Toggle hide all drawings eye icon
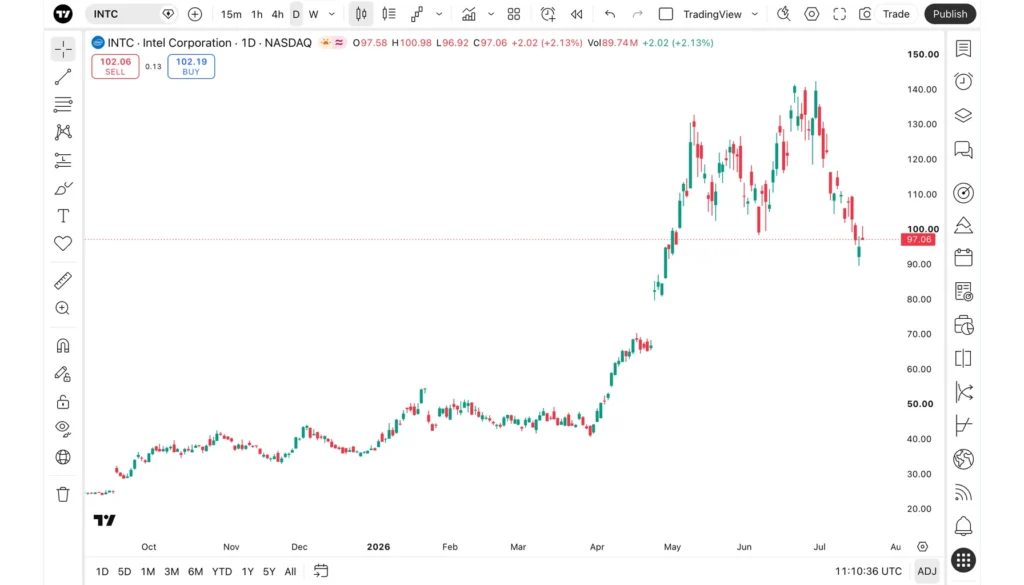Screen dimensions: 1024x585 pyautogui.click(x=63, y=428)
